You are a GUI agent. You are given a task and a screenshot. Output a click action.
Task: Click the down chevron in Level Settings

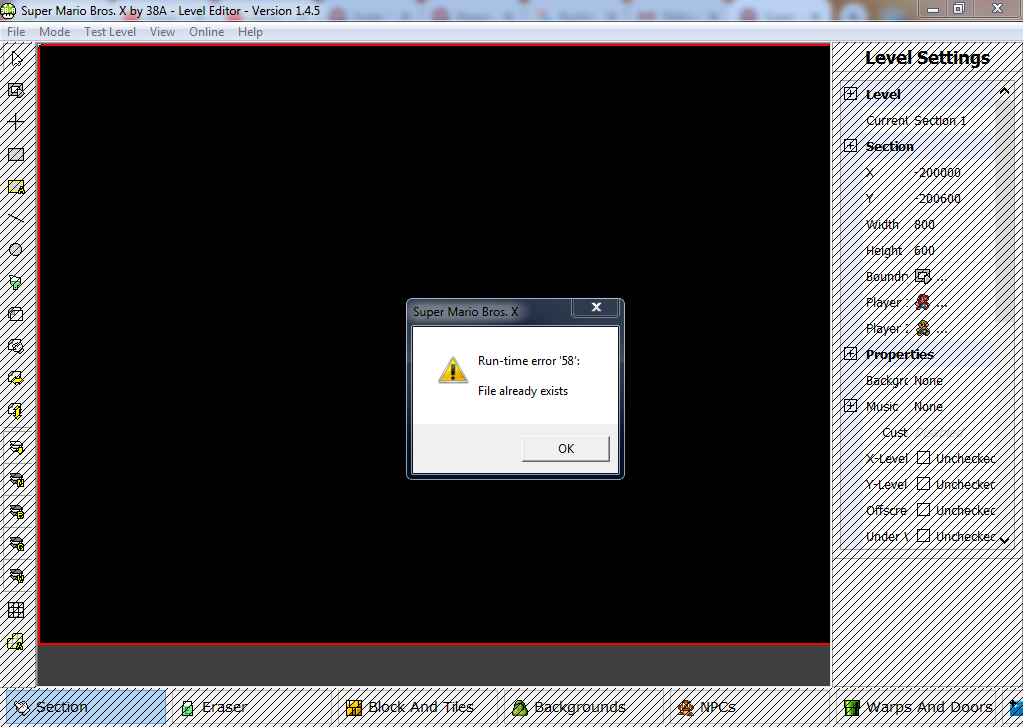point(1004,540)
